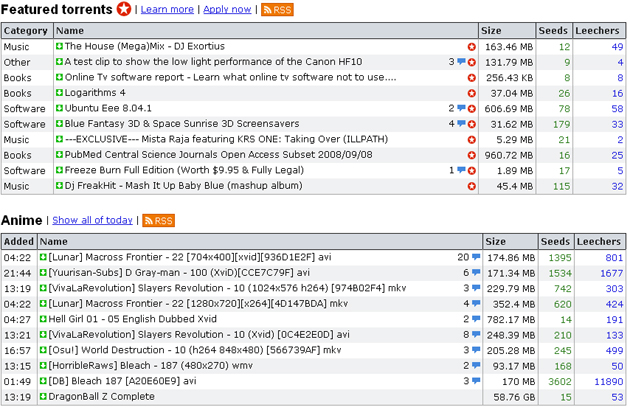Image resolution: width=630 pixels, height=410 pixels.
Task: Expand The House (Mega)Mix torrent details
Action: [x=59, y=46]
